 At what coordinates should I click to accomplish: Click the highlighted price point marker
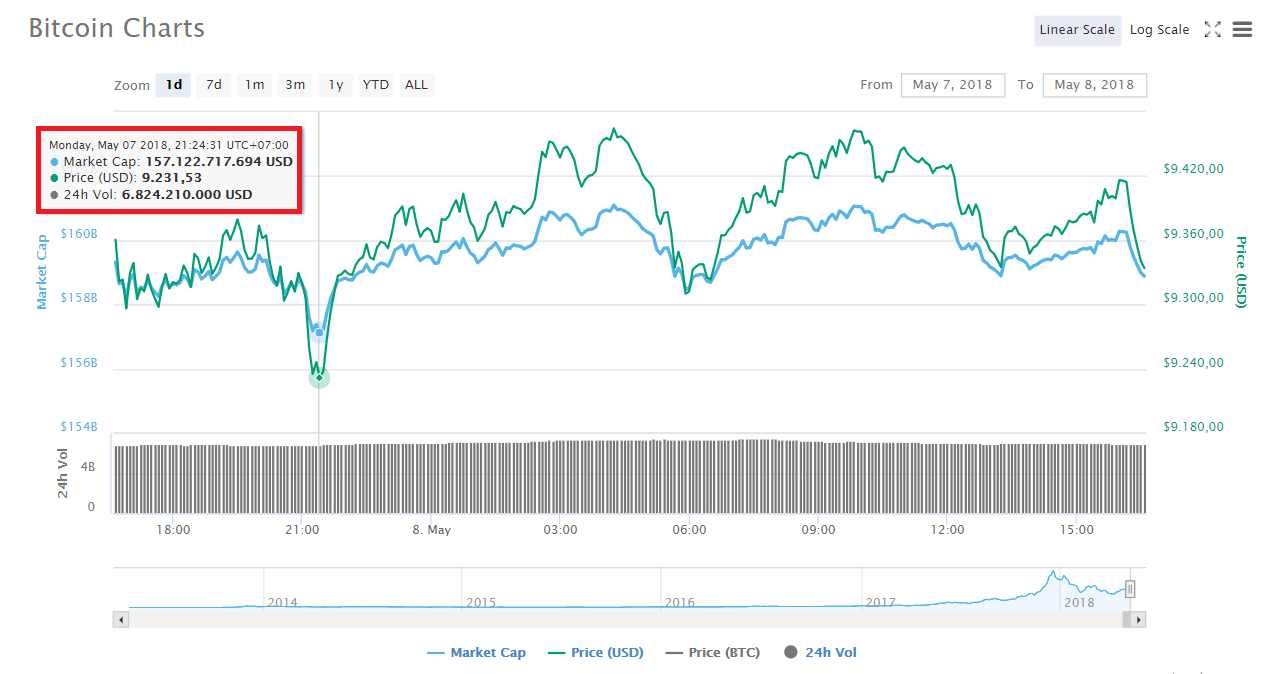click(x=319, y=377)
